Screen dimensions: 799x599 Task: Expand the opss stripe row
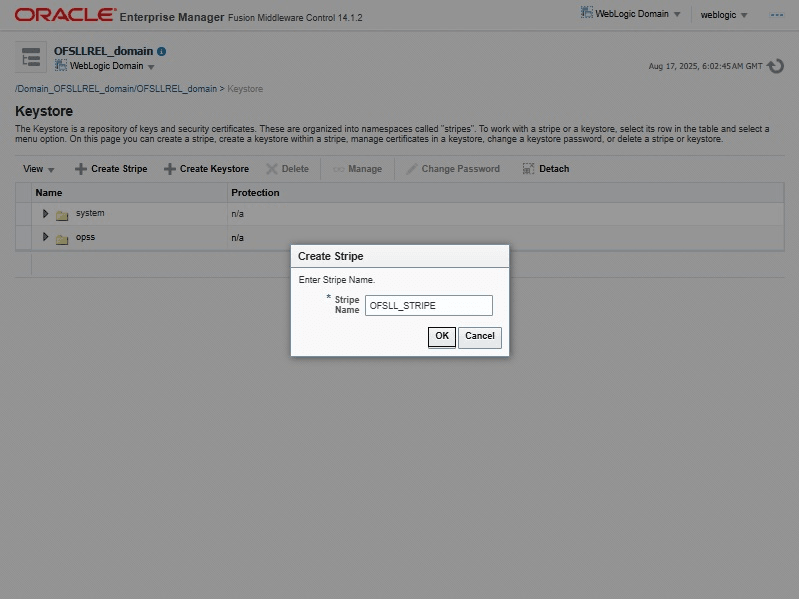click(x=45, y=237)
